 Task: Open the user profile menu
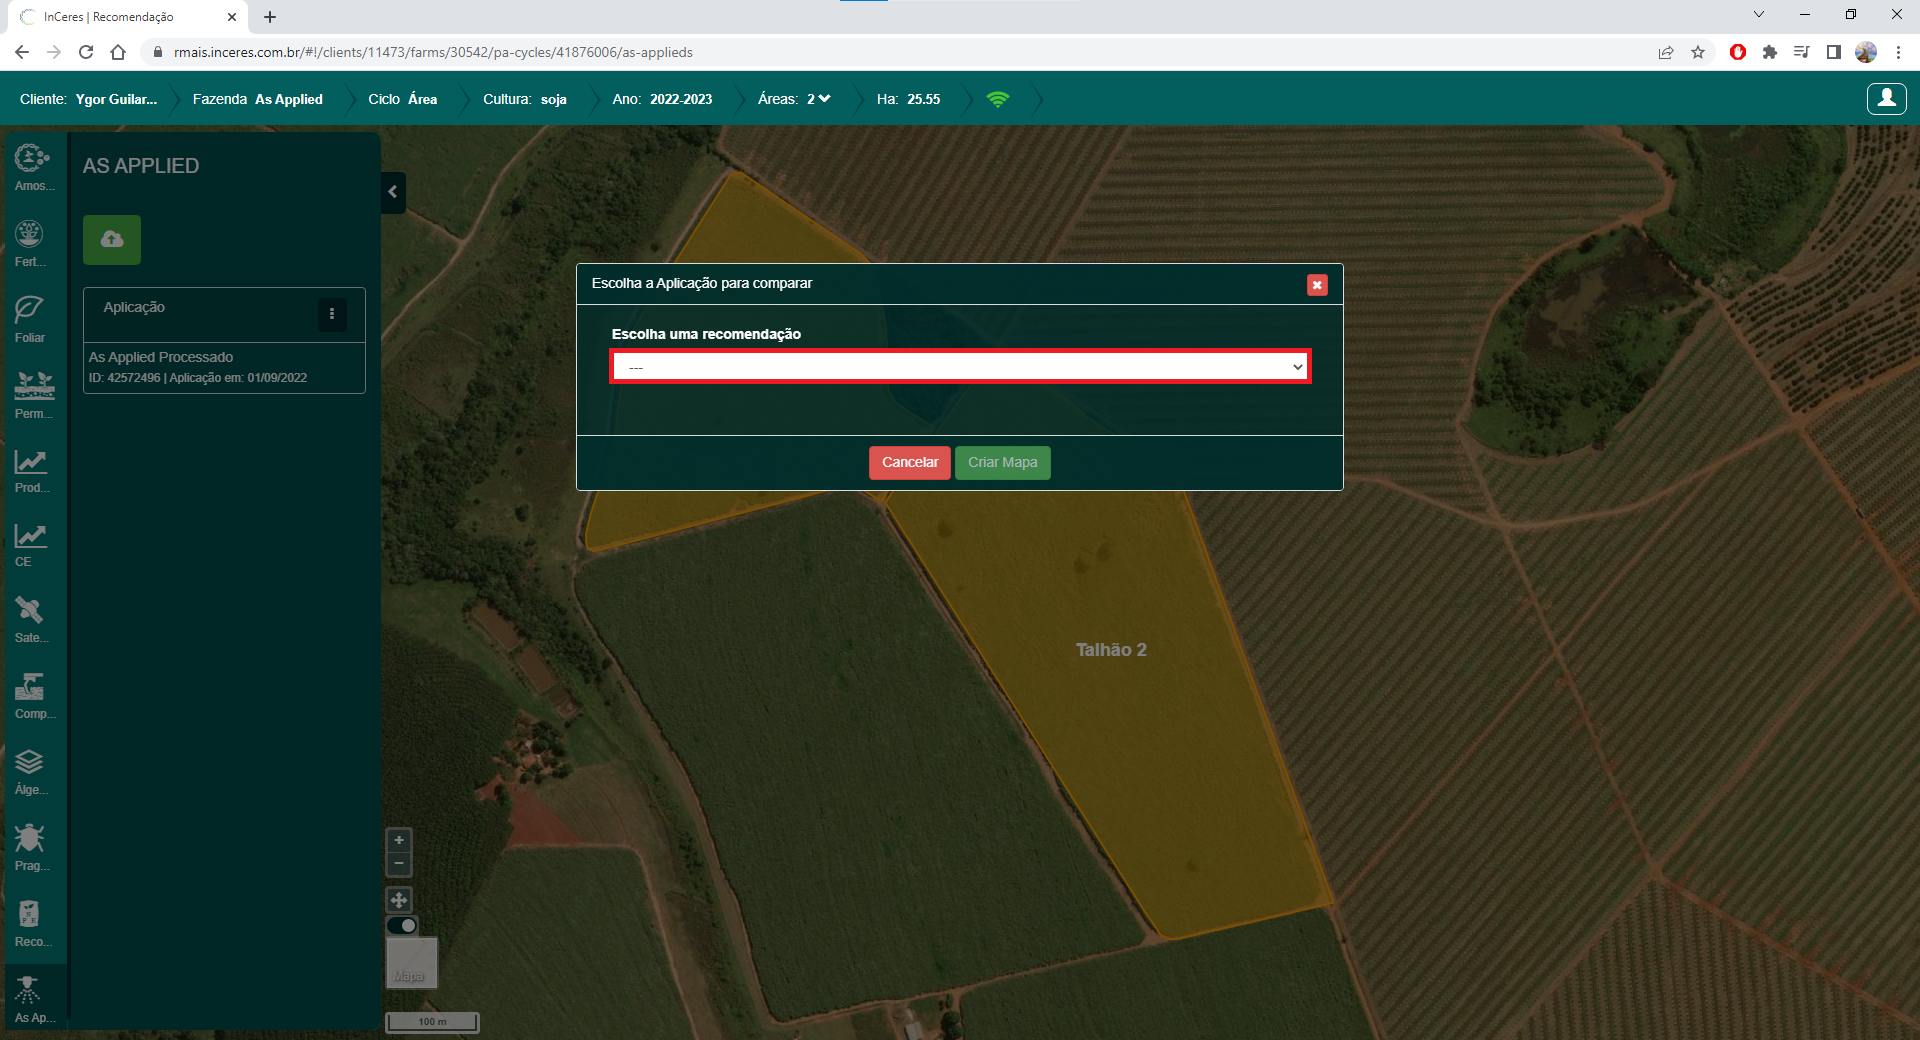pyautogui.click(x=1886, y=98)
